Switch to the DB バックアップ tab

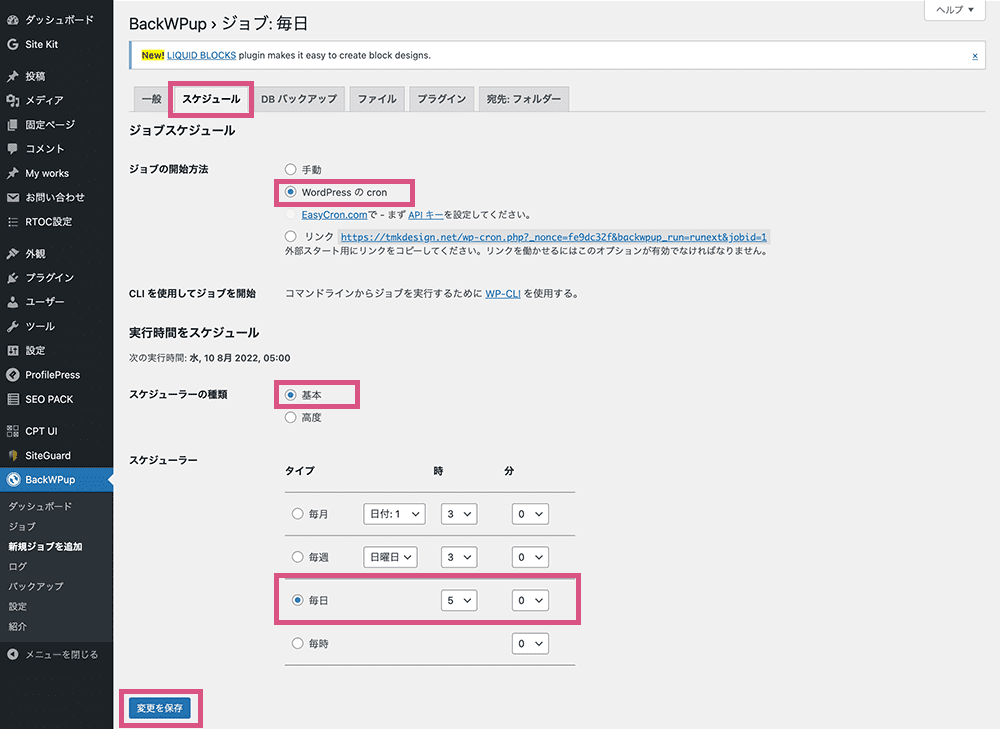point(300,99)
